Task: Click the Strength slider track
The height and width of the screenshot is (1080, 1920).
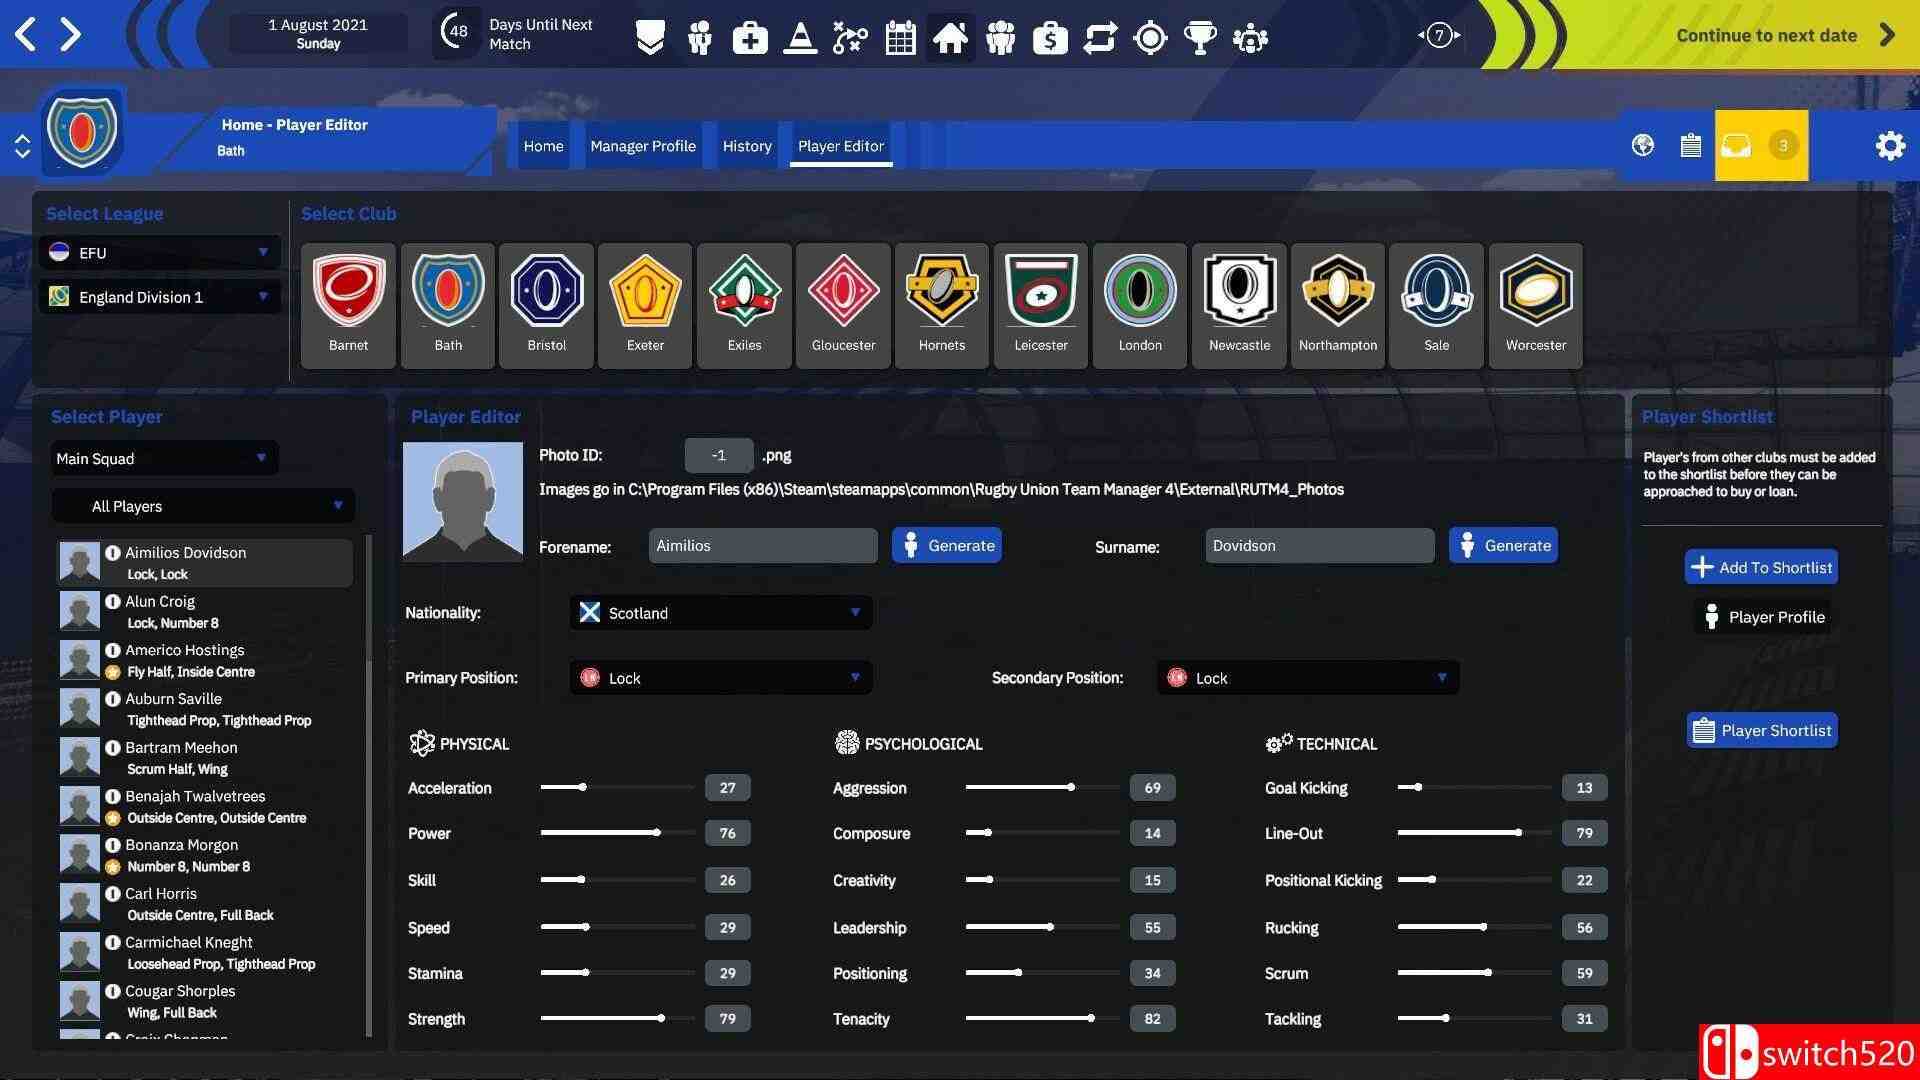Action: coord(617,1018)
